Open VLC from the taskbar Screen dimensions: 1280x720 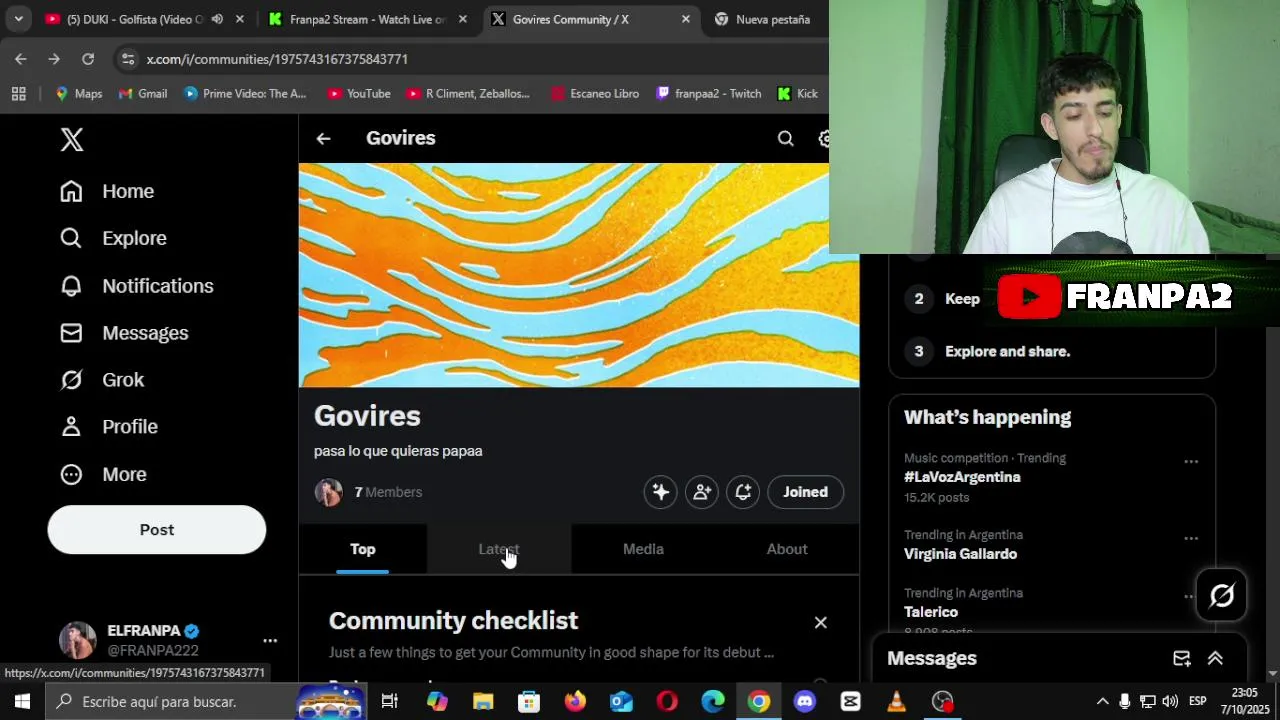[897, 702]
